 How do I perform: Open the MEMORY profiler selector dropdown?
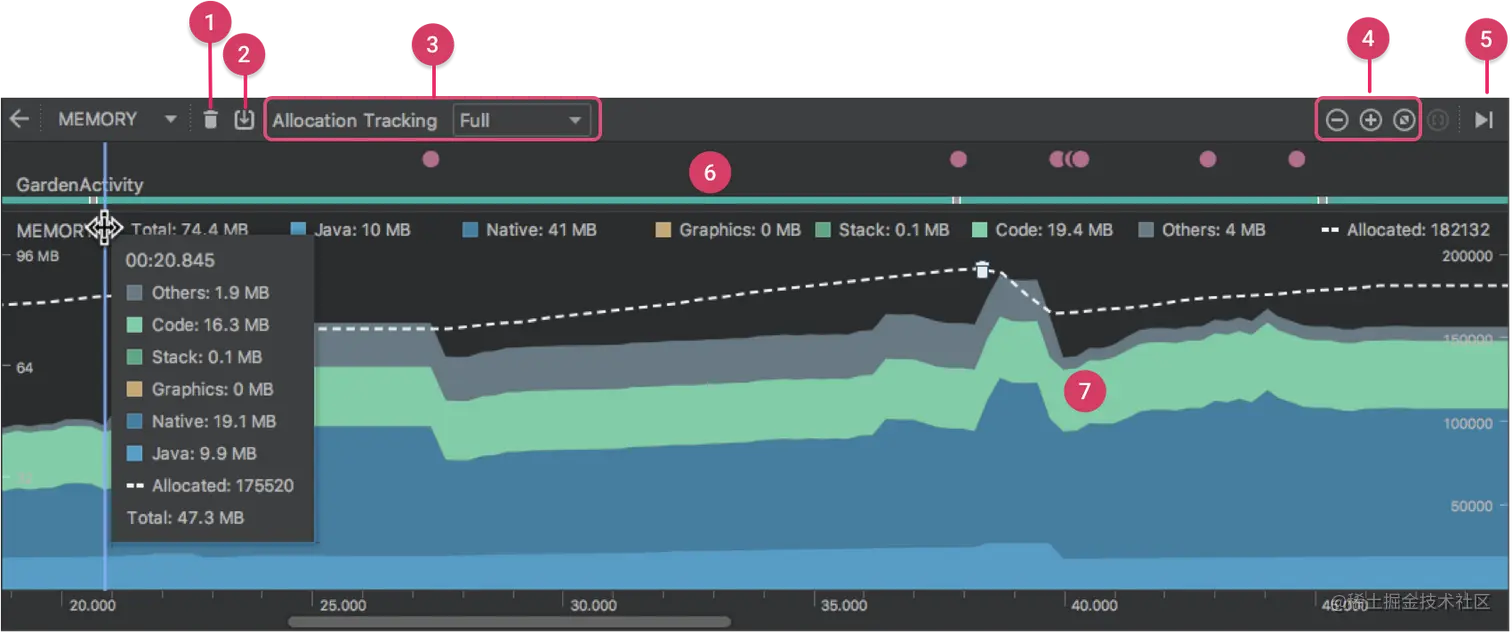[116, 119]
